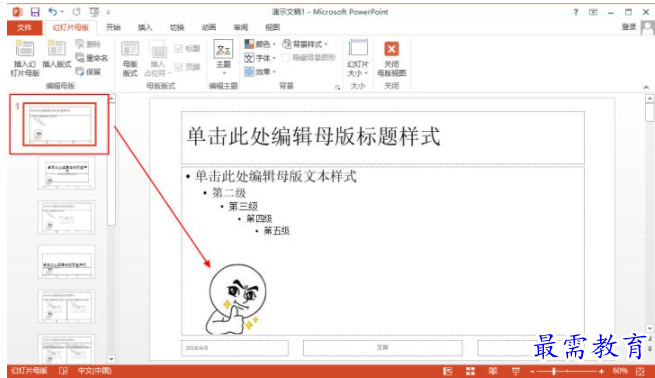Click 关闭母版视图 button
This screenshot has height=378, width=655.
391,58
